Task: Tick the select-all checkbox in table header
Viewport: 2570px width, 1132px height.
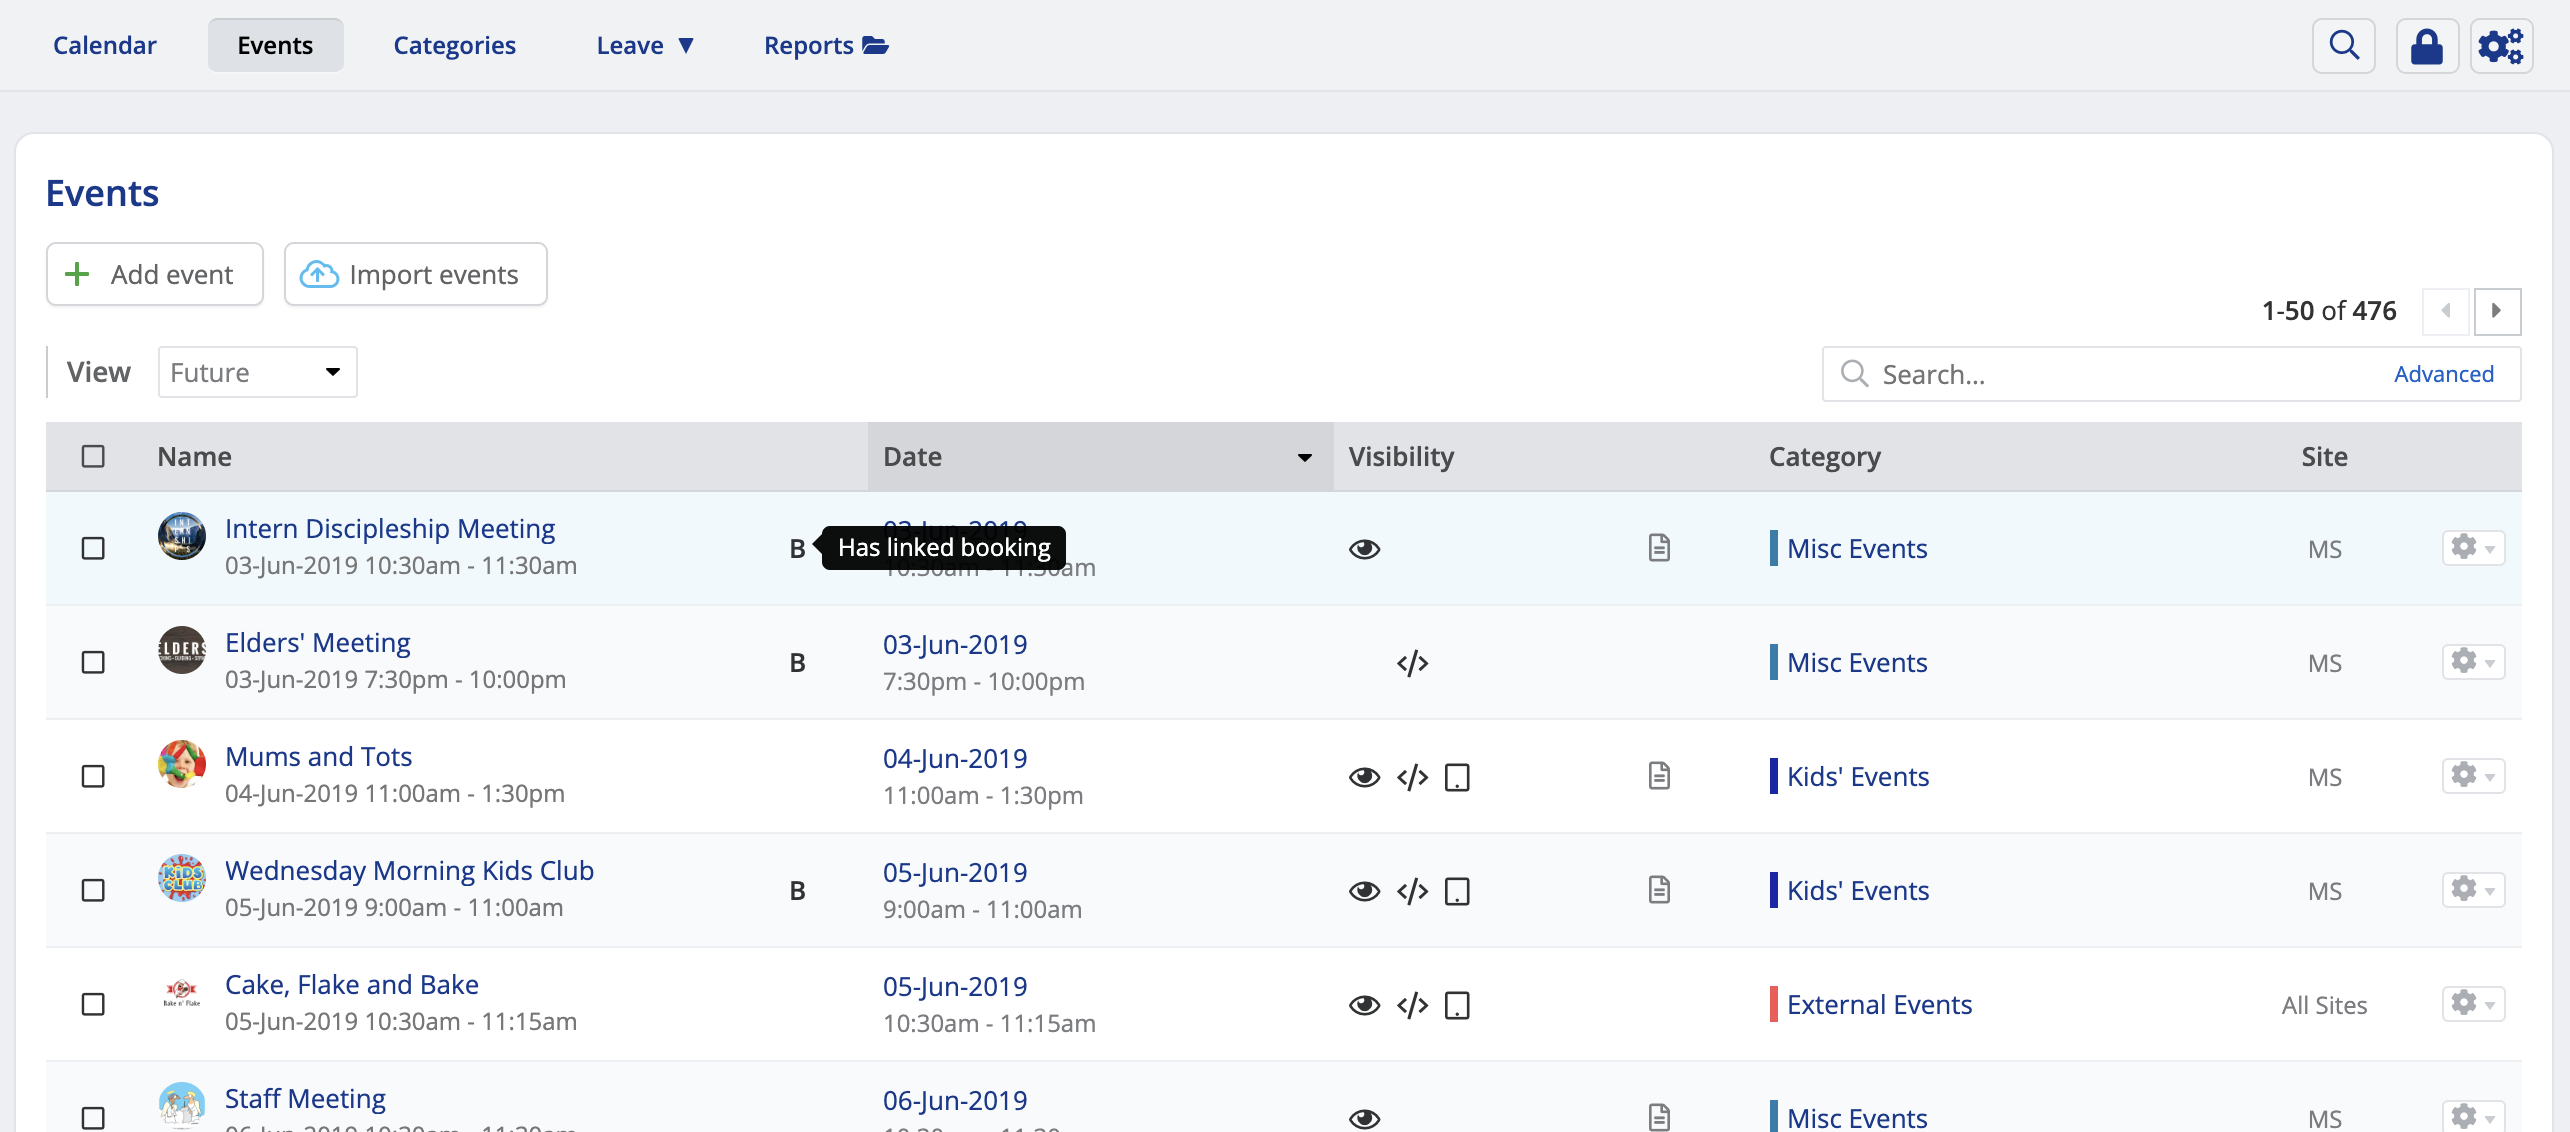Action: 93,457
